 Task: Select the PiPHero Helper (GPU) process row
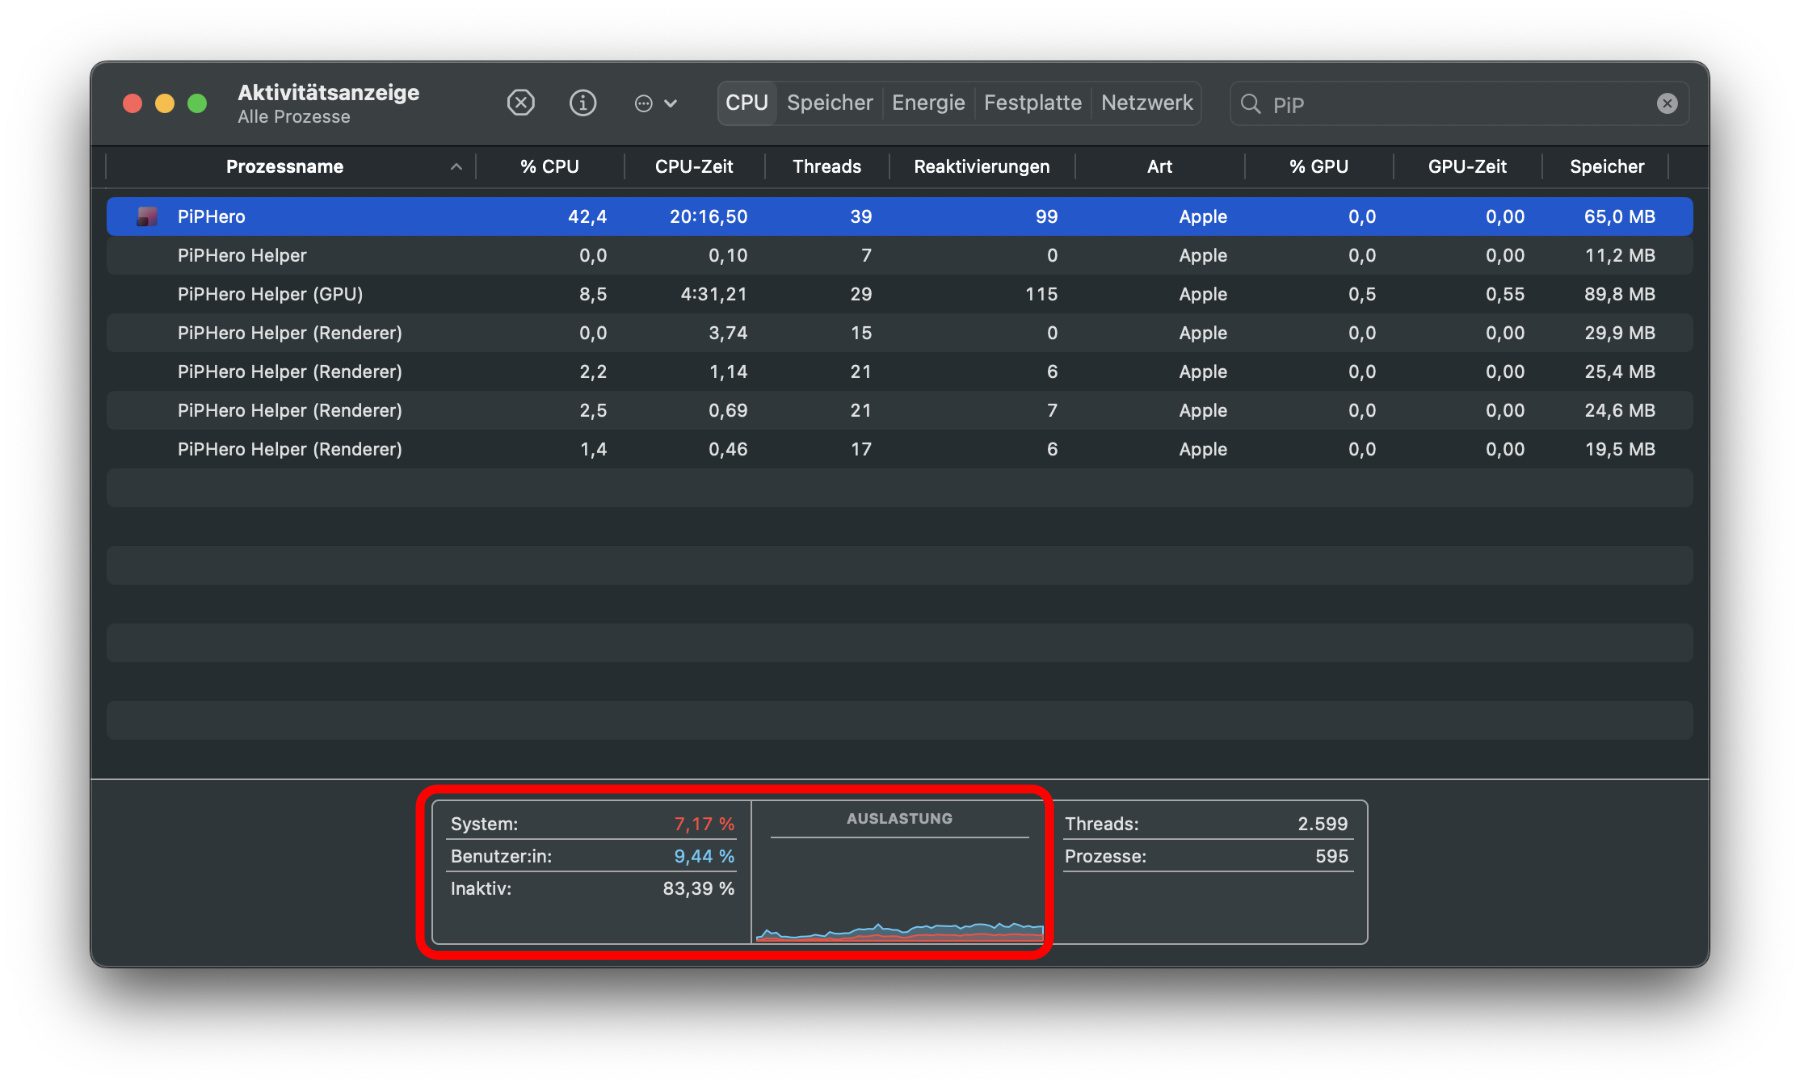[x=270, y=294]
